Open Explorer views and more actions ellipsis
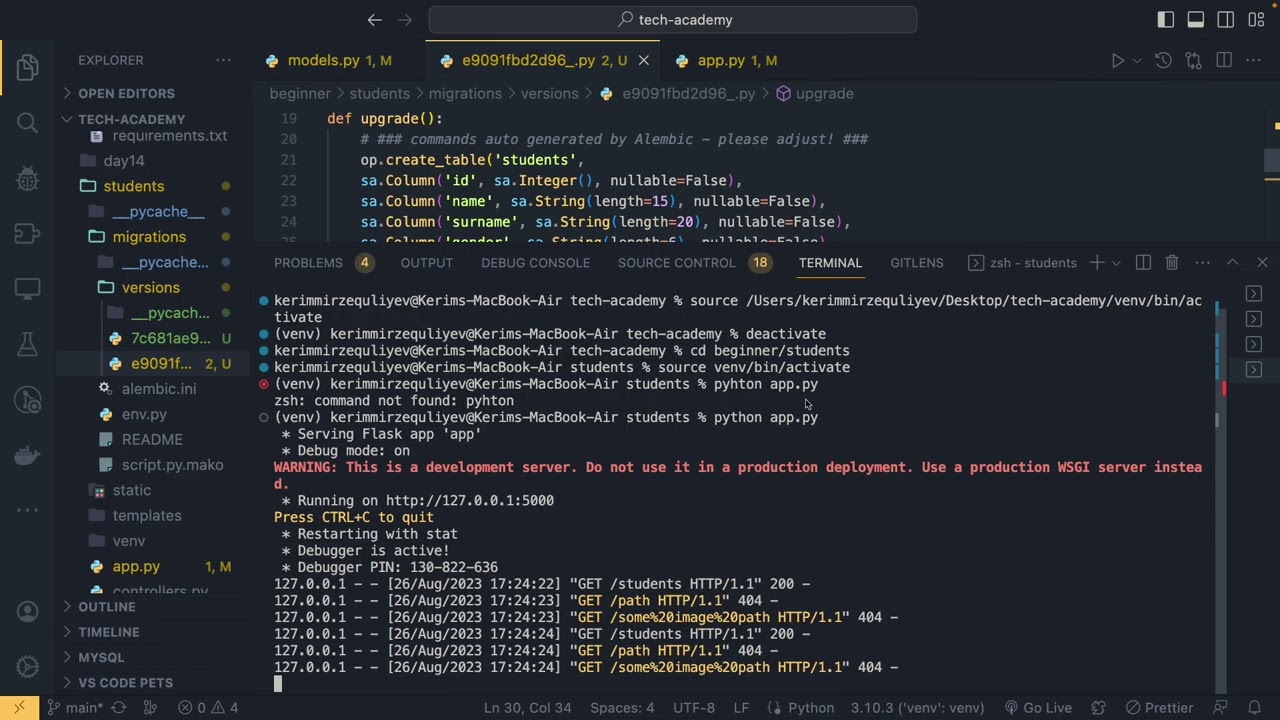 pyautogui.click(x=223, y=60)
